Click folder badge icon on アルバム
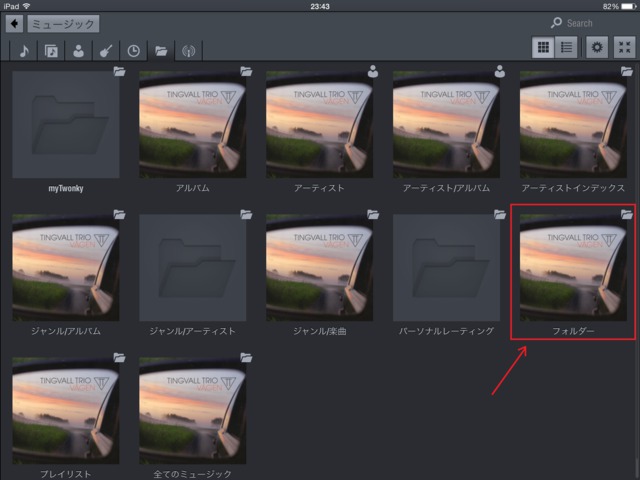Image resolution: width=640 pixels, height=480 pixels. tap(246, 71)
